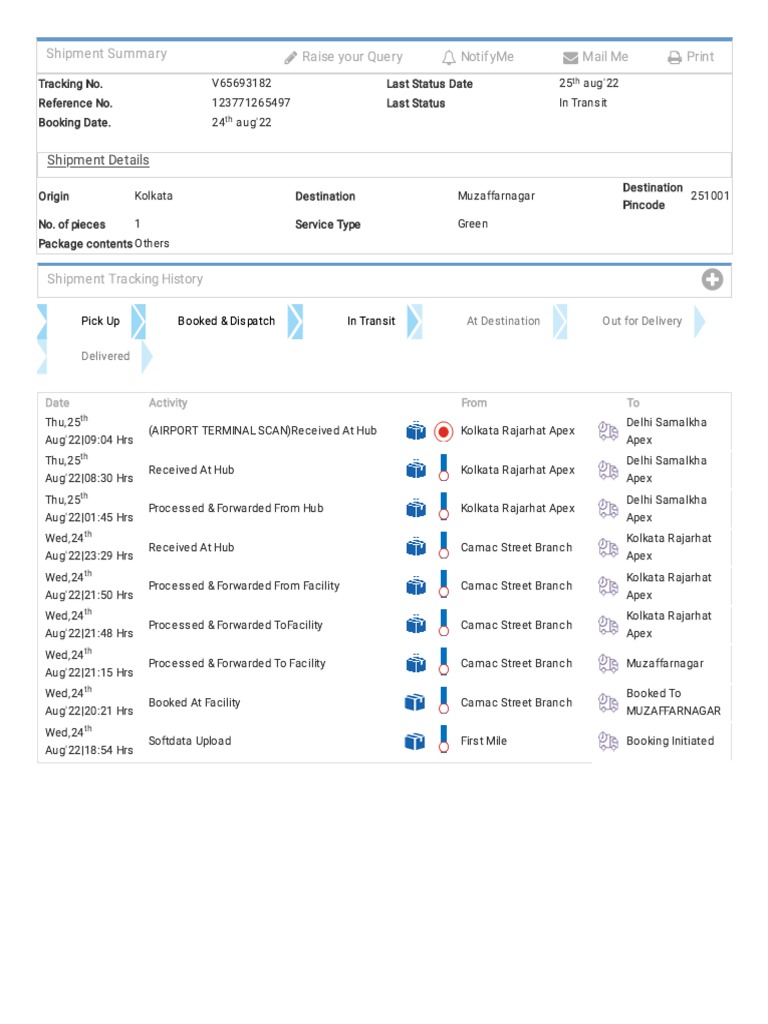Click package icon in Booked At Facility row

(416, 703)
